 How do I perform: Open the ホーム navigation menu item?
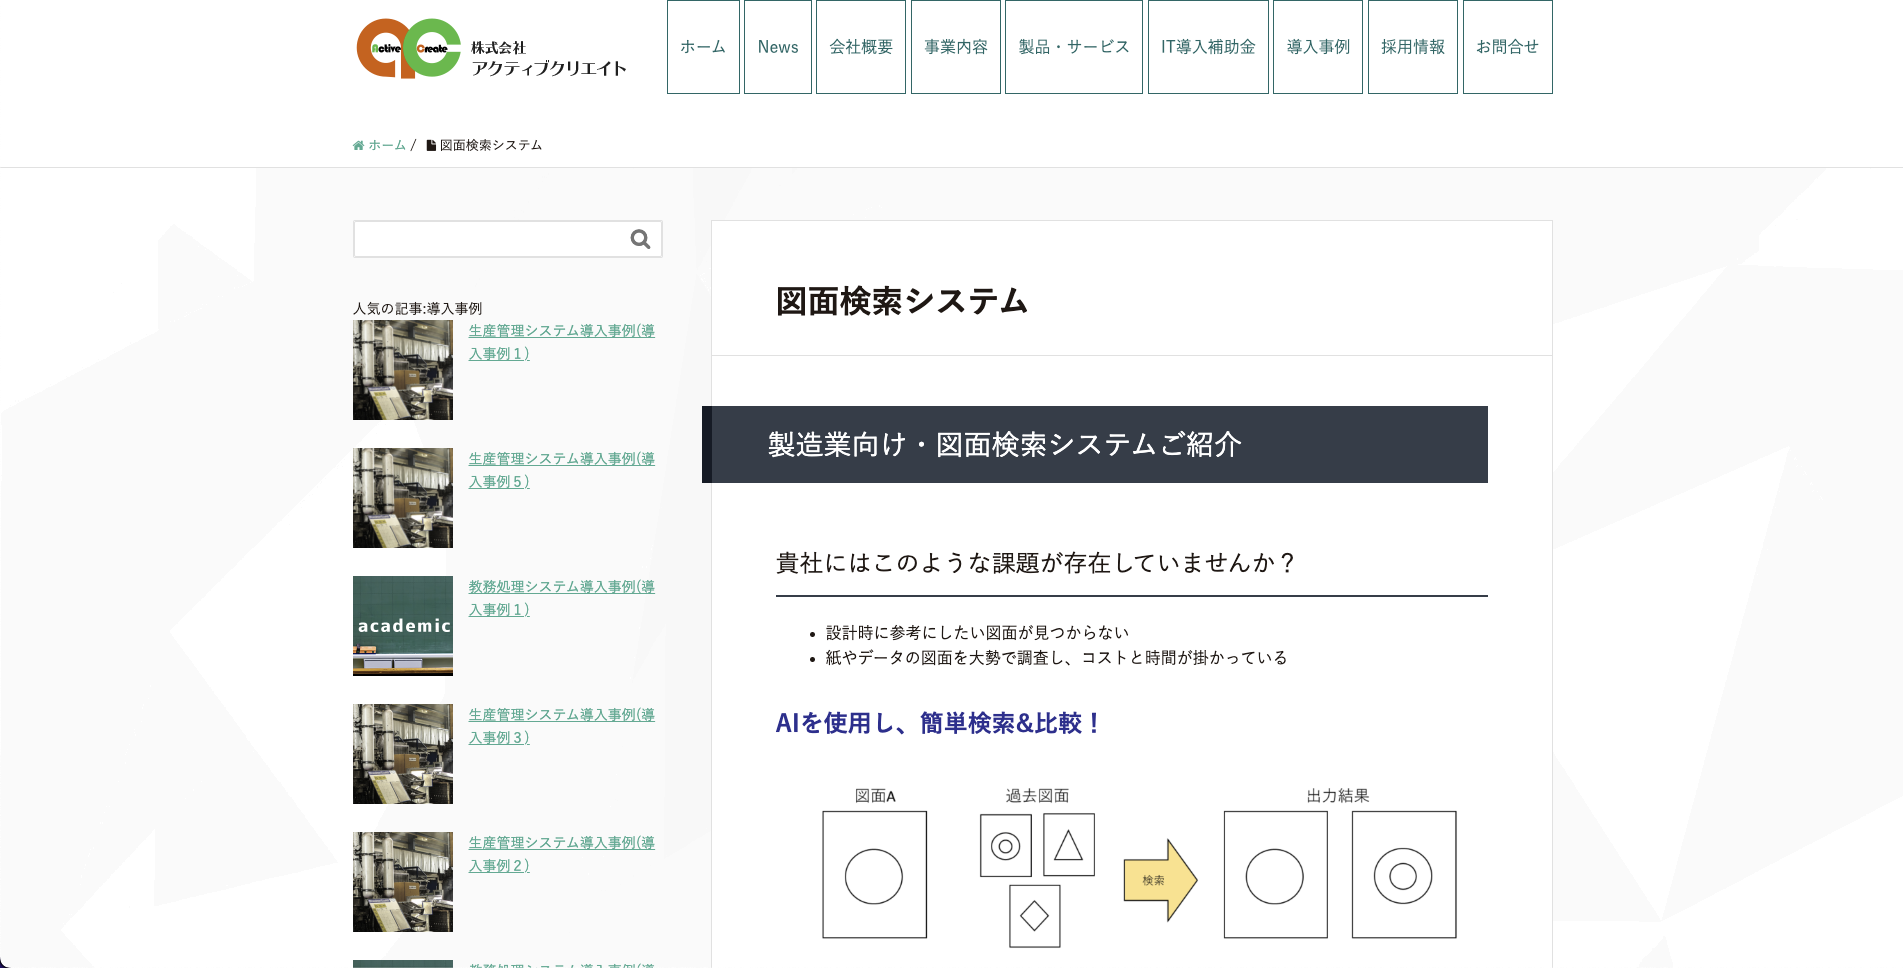[703, 47]
